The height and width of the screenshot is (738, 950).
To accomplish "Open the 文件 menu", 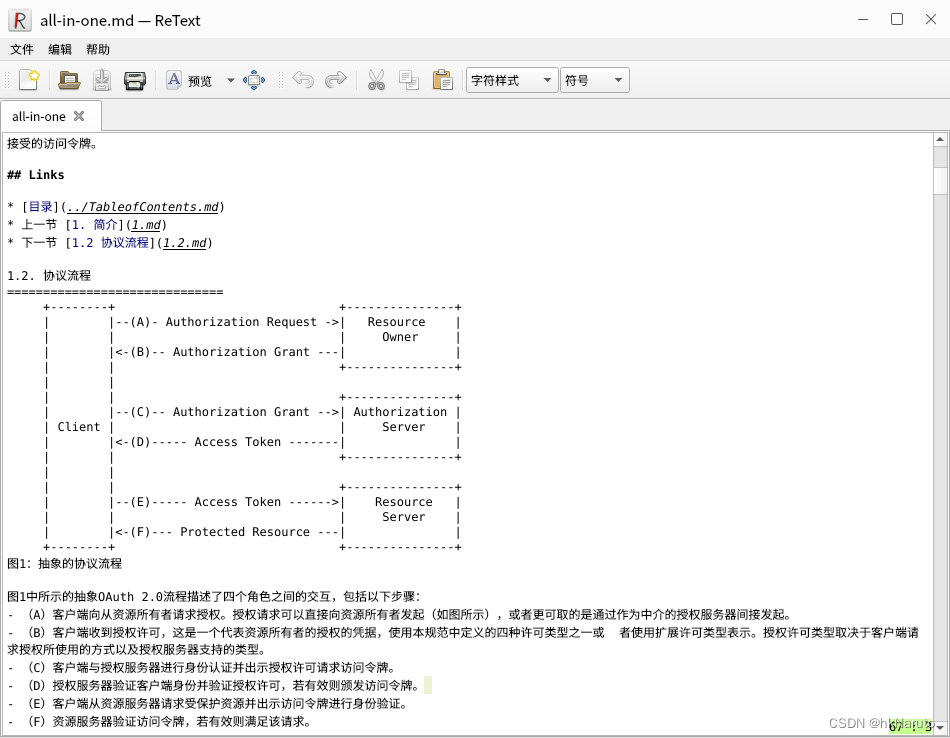I will pos(22,50).
